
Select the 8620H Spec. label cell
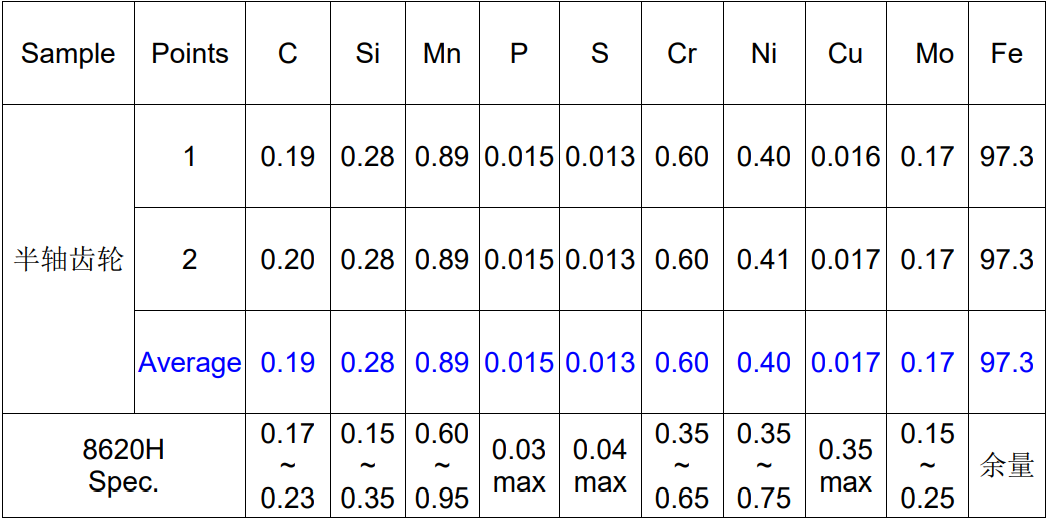pyautogui.click(x=123, y=466)
